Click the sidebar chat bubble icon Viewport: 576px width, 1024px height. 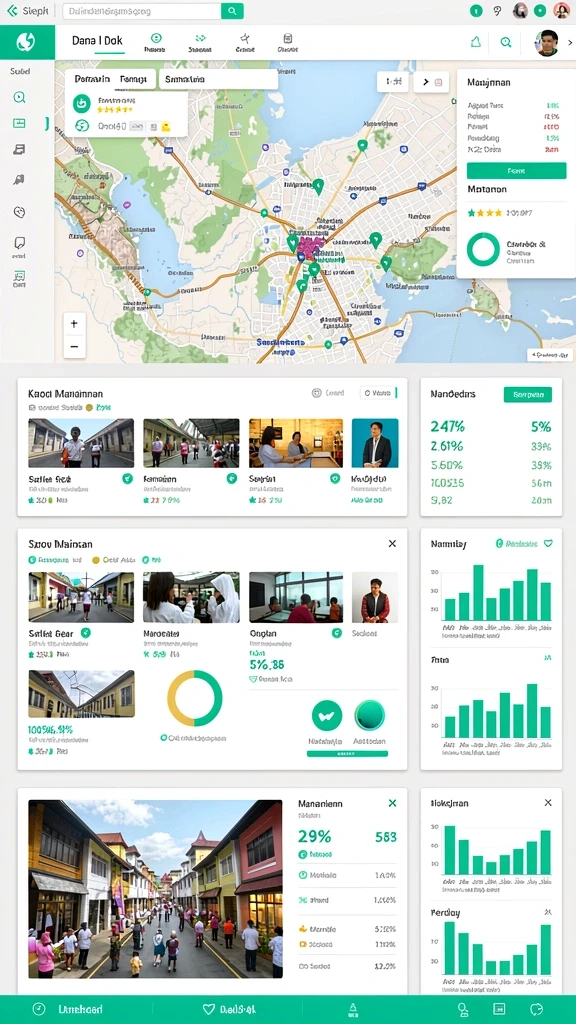click(19, 243)
